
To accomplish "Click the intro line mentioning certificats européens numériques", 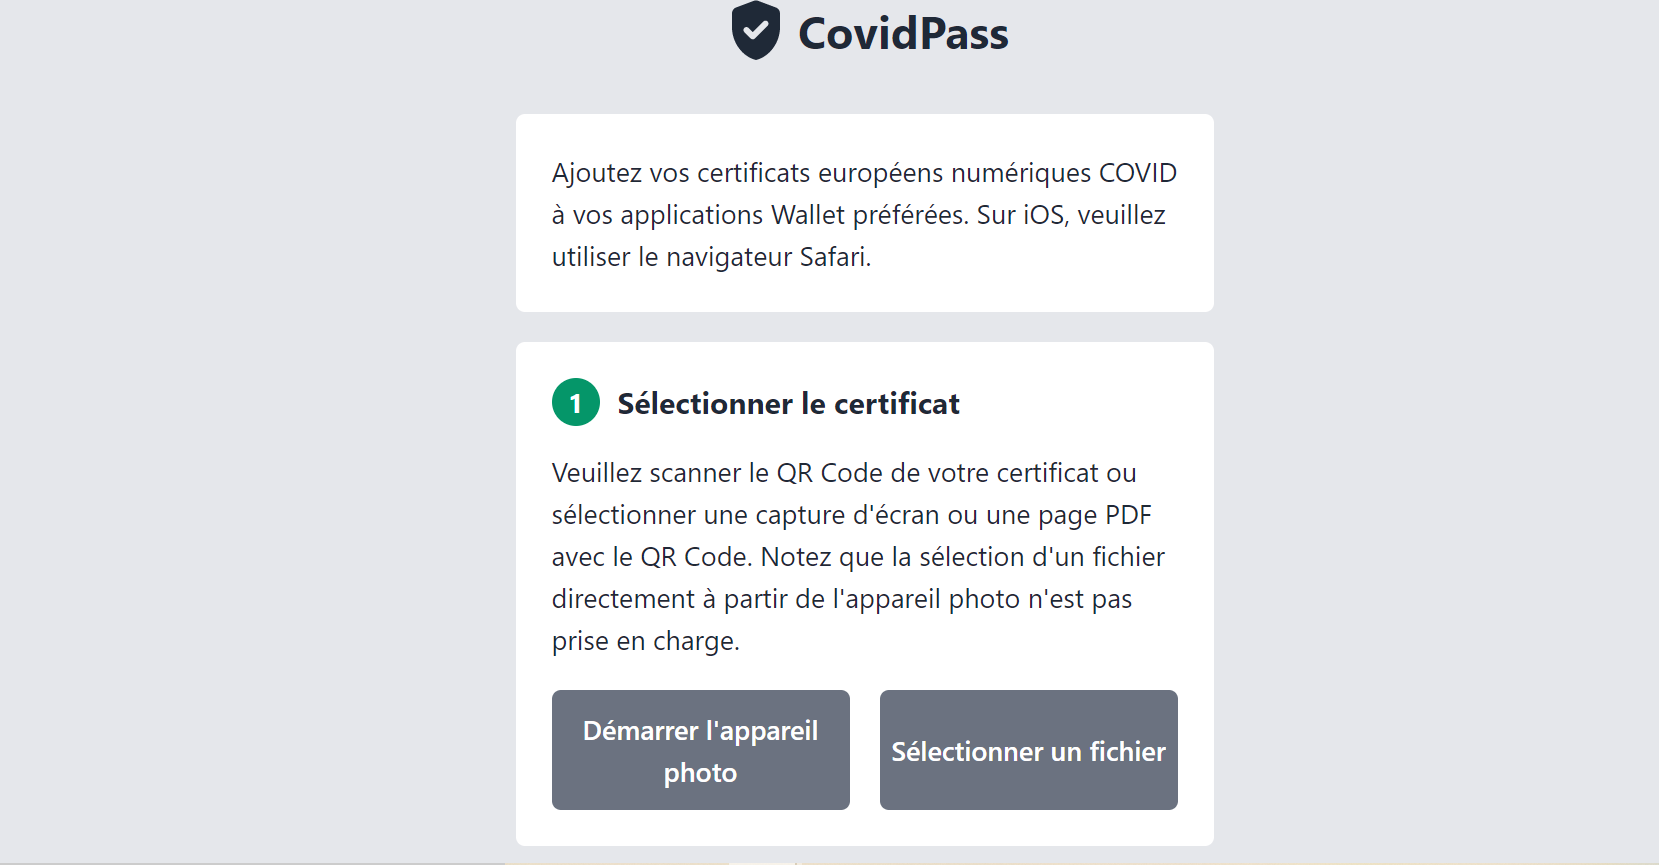I will coord(864,173).
